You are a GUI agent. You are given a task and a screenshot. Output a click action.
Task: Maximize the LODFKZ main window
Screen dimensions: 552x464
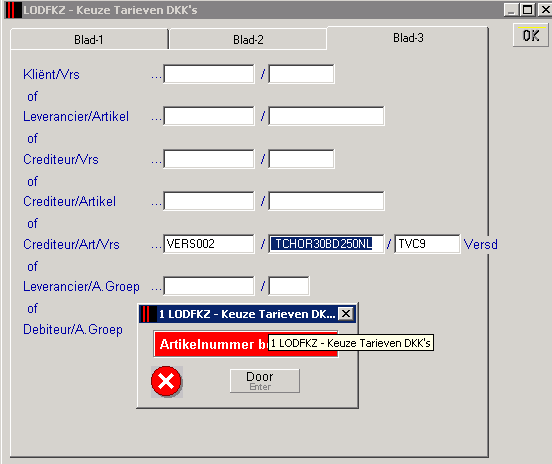pyautogui.click(x=527, y=10)
